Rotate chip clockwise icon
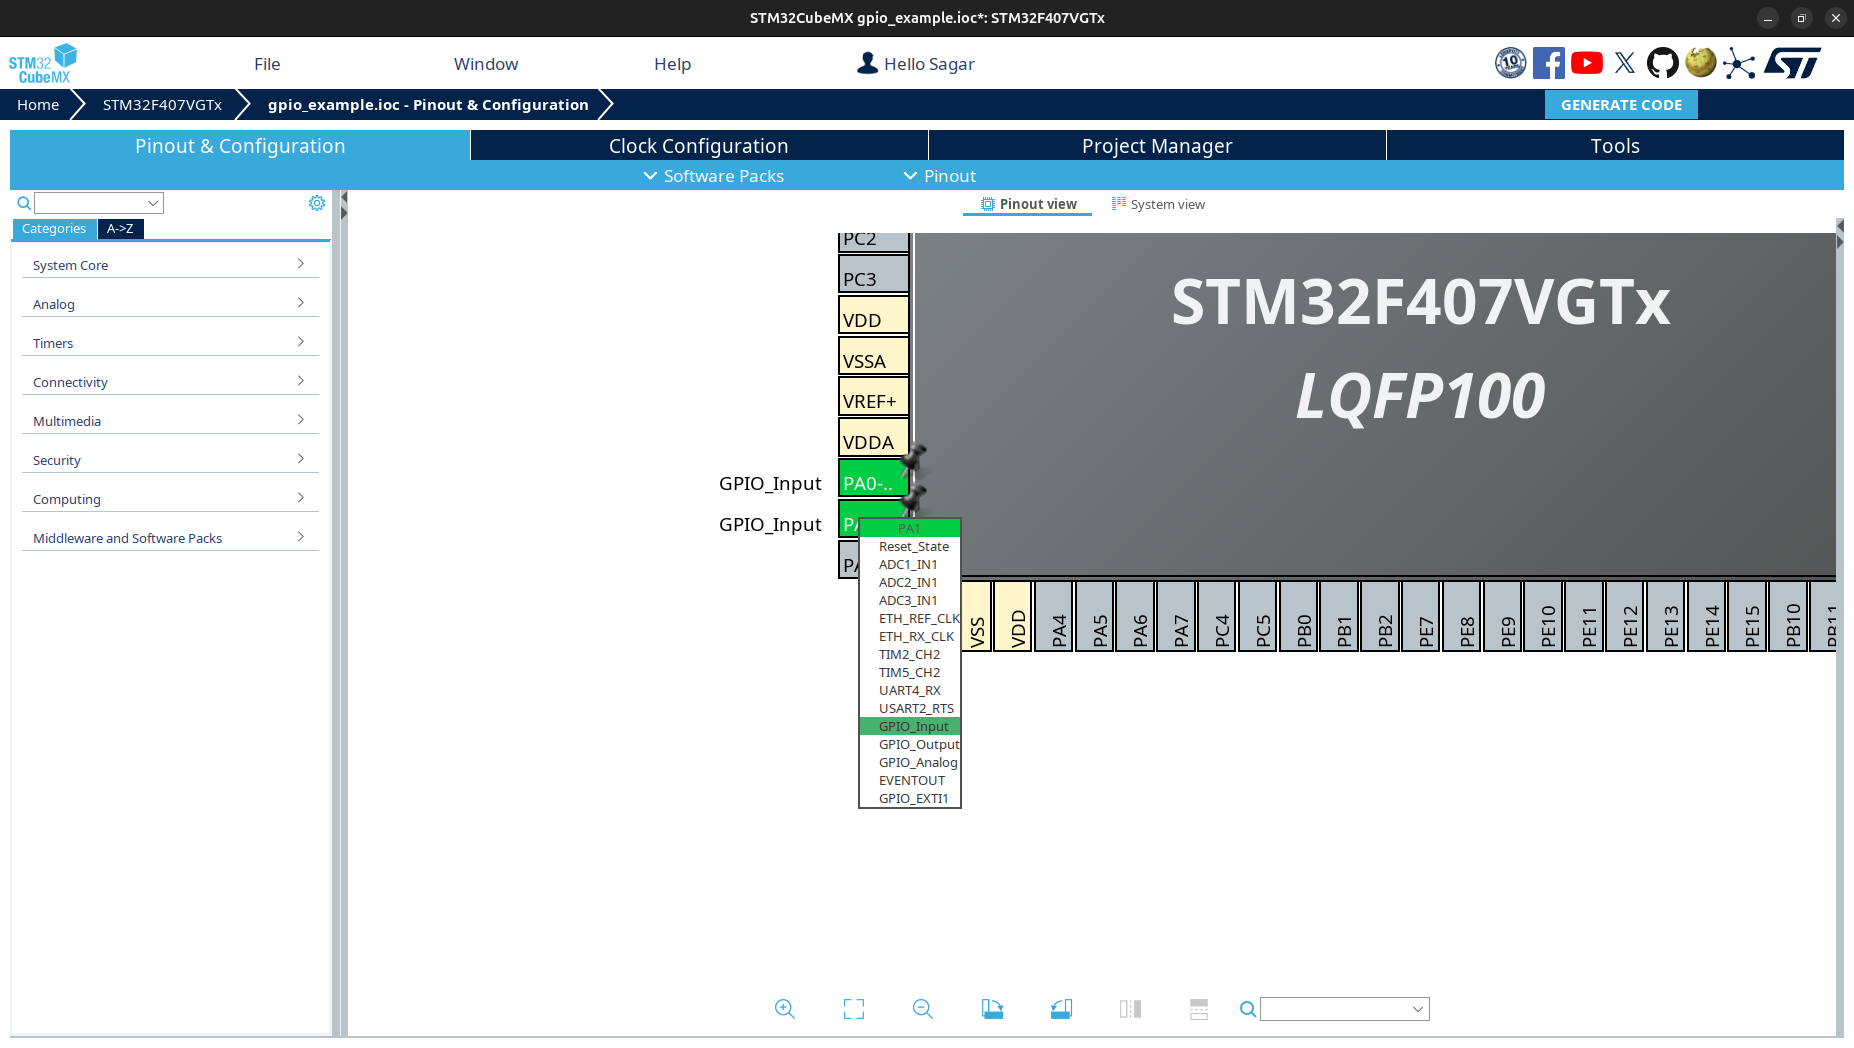1854x1048 pixels. [992, 1009]
